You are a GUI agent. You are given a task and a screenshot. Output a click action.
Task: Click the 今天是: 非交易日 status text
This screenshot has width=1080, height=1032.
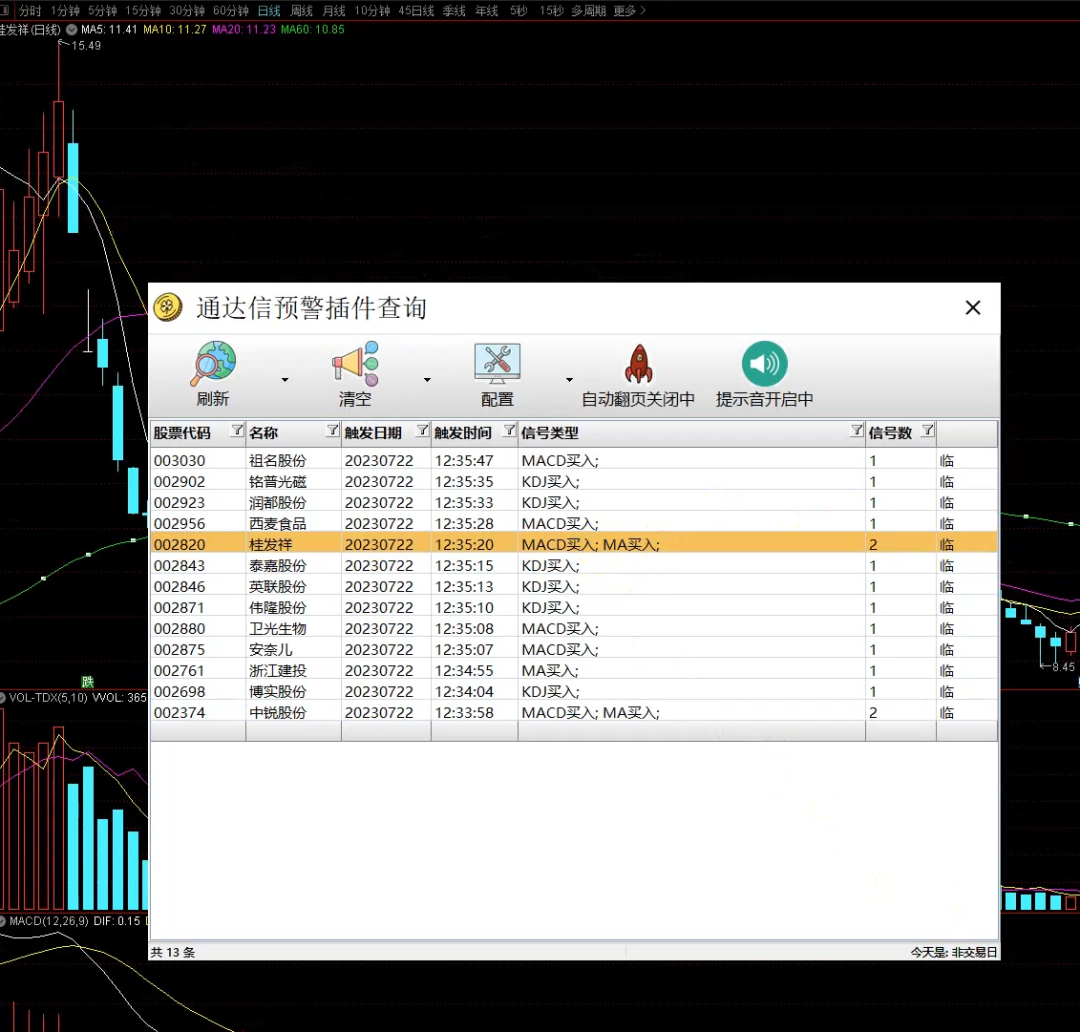coord(954,952)
